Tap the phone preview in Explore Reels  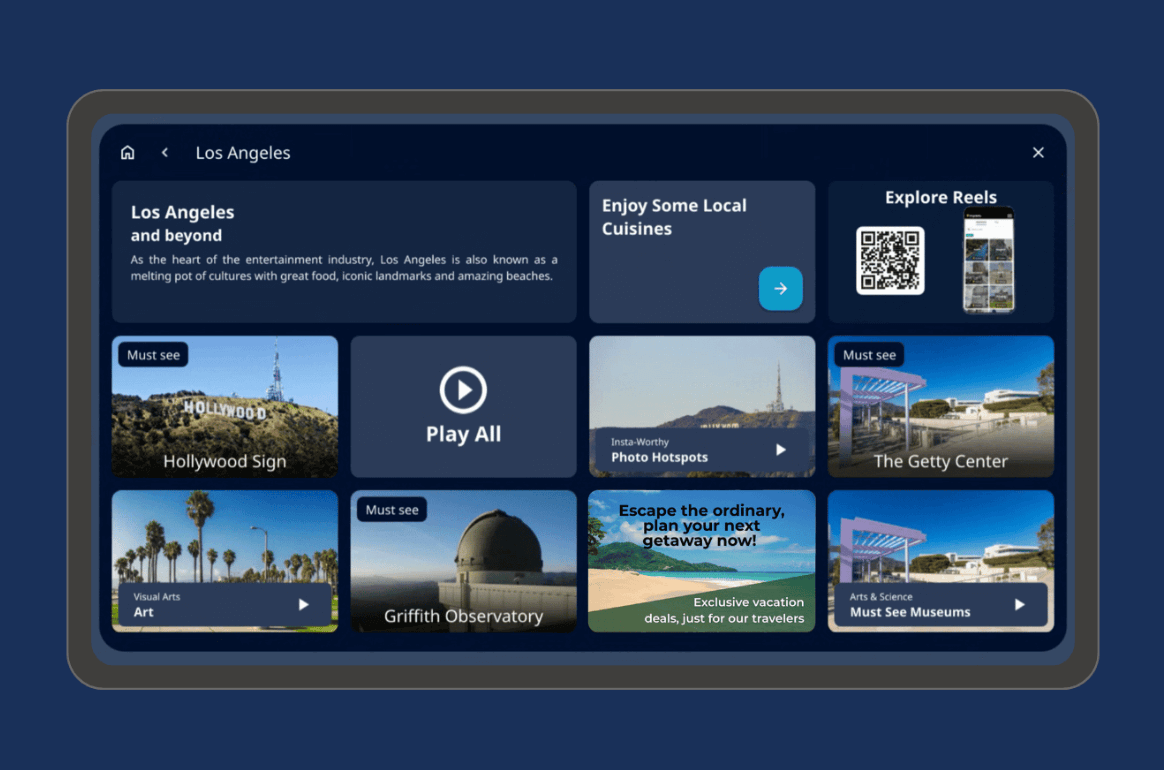click(x=988, y=261)
